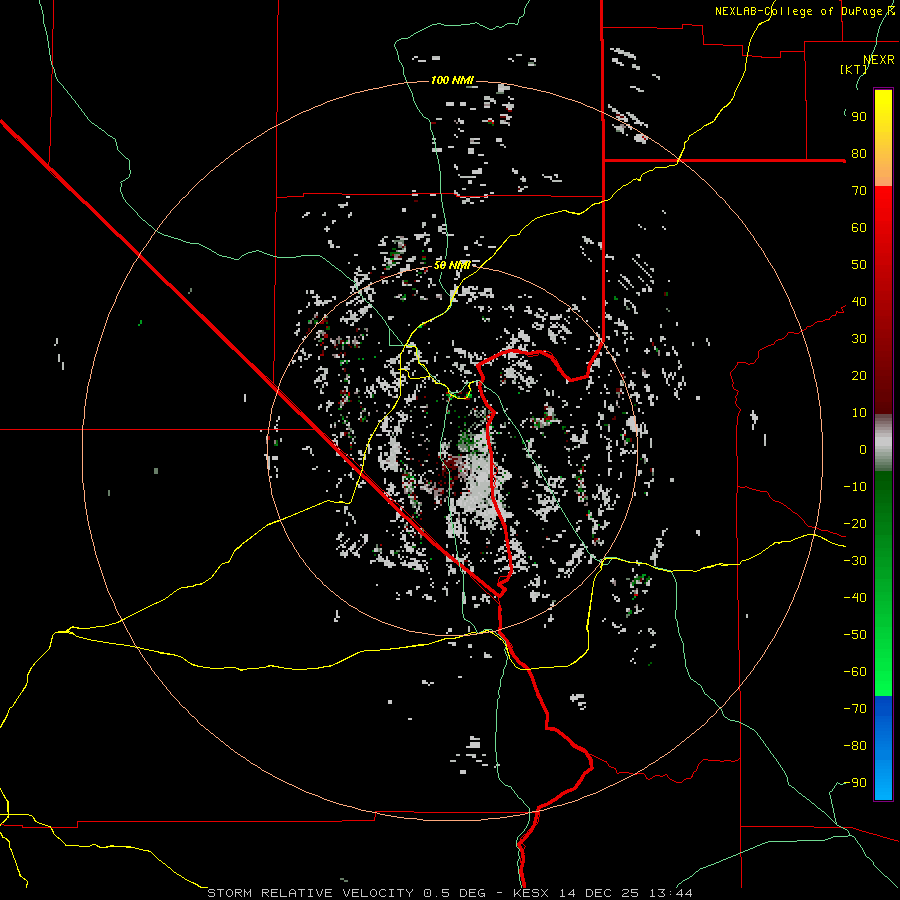
Task: Click the 0 value on the velocity scale
Action: [863, 450]
